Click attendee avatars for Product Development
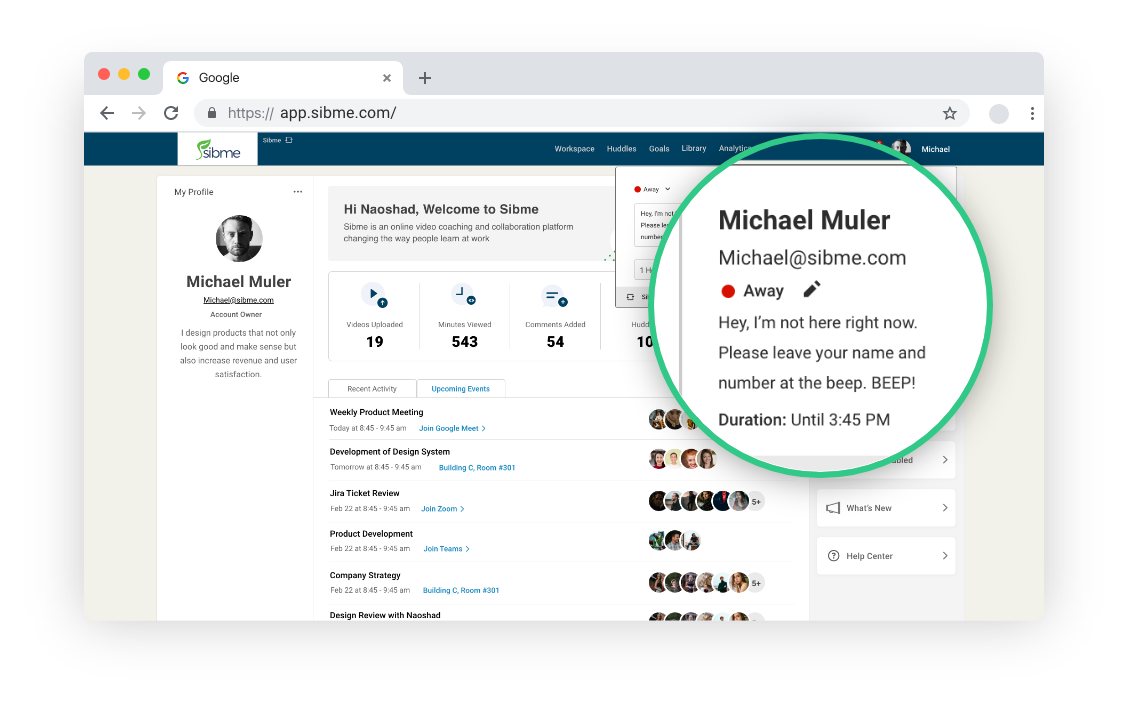 coord(674,540)
